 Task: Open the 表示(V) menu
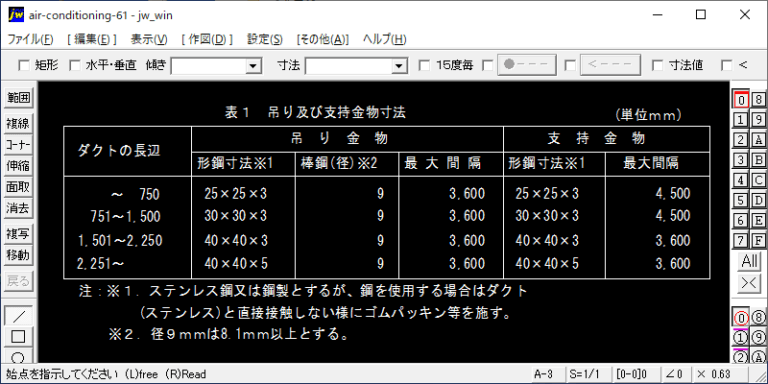[x=149, y=40]
